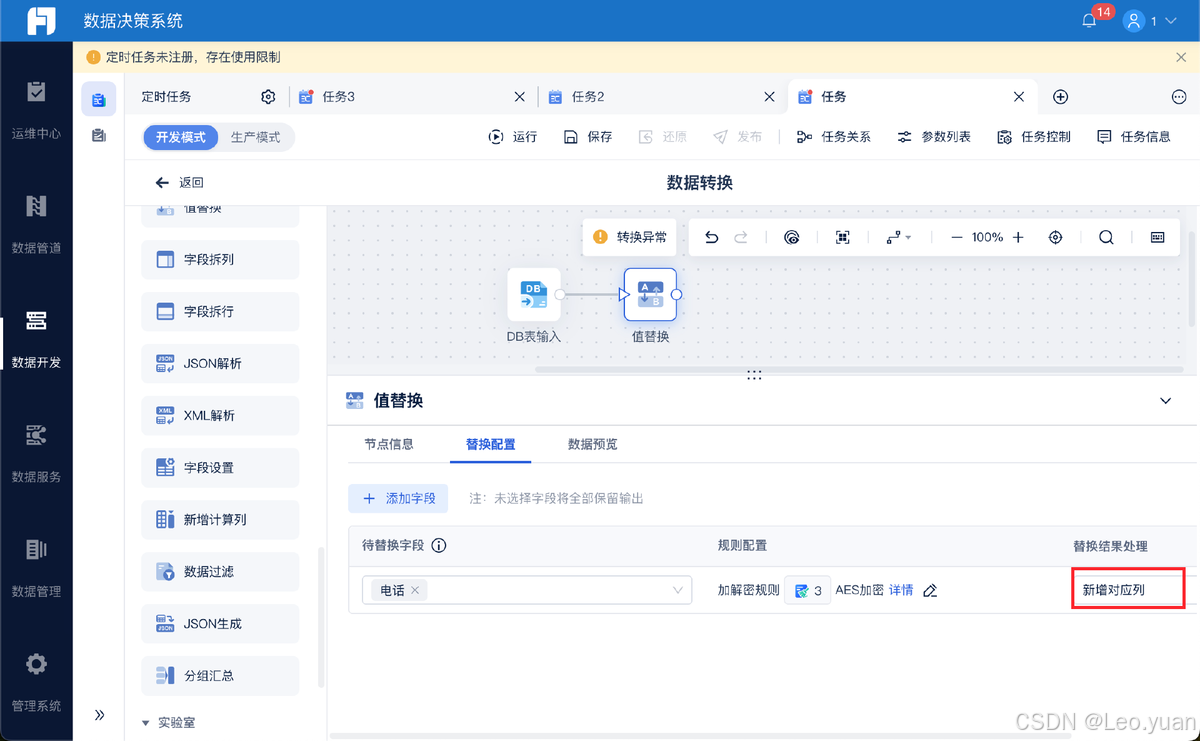This screenshot has width=1200, height=741.
Task: Select the 字段拆列 operator
Action: 220,259
